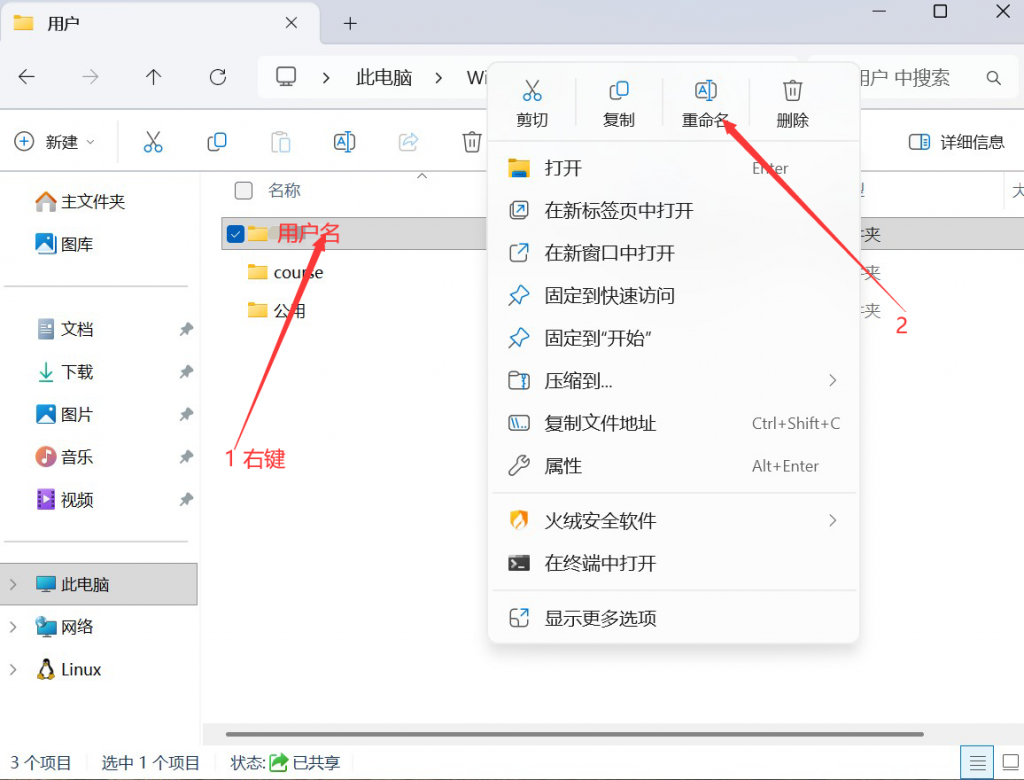Expand the Linux tree node

tap(13, 670)
